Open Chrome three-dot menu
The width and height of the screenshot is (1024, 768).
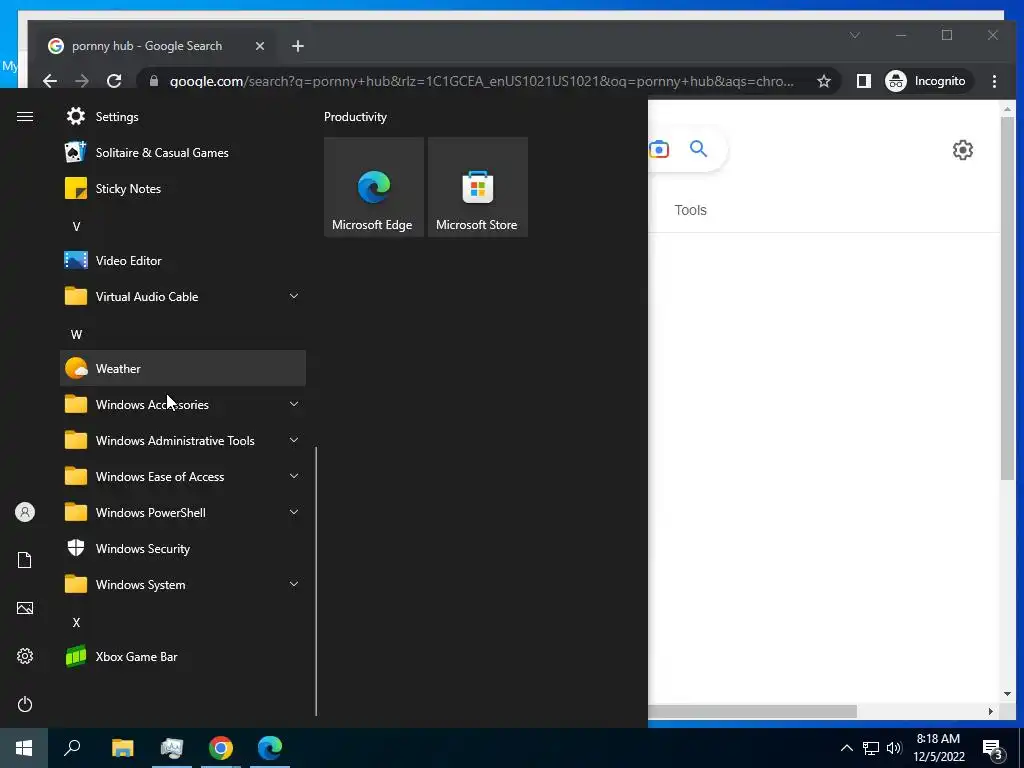tap(994, 81)
